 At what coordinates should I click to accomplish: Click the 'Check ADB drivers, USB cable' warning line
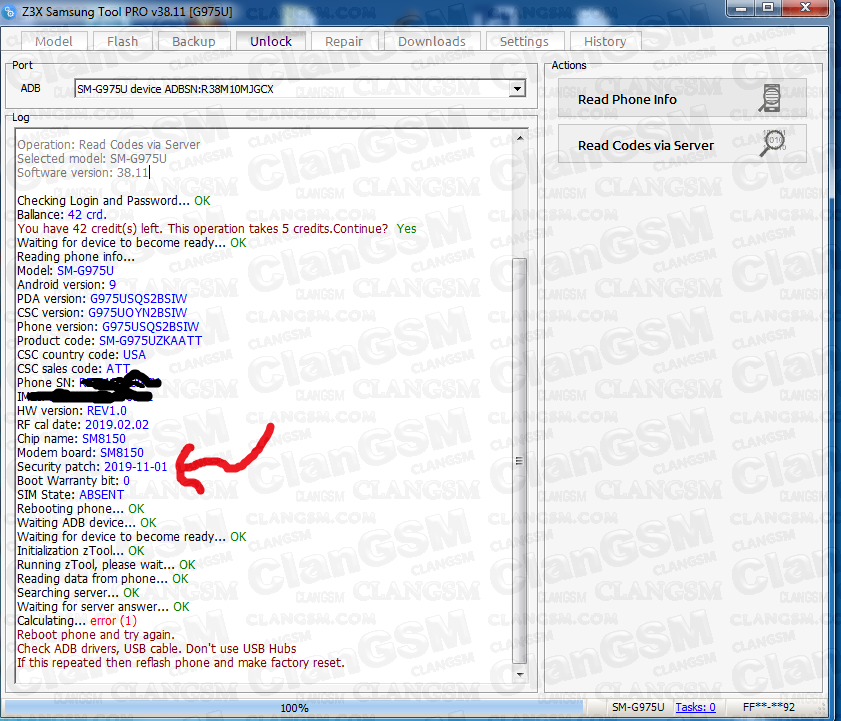tap(157, 649)
